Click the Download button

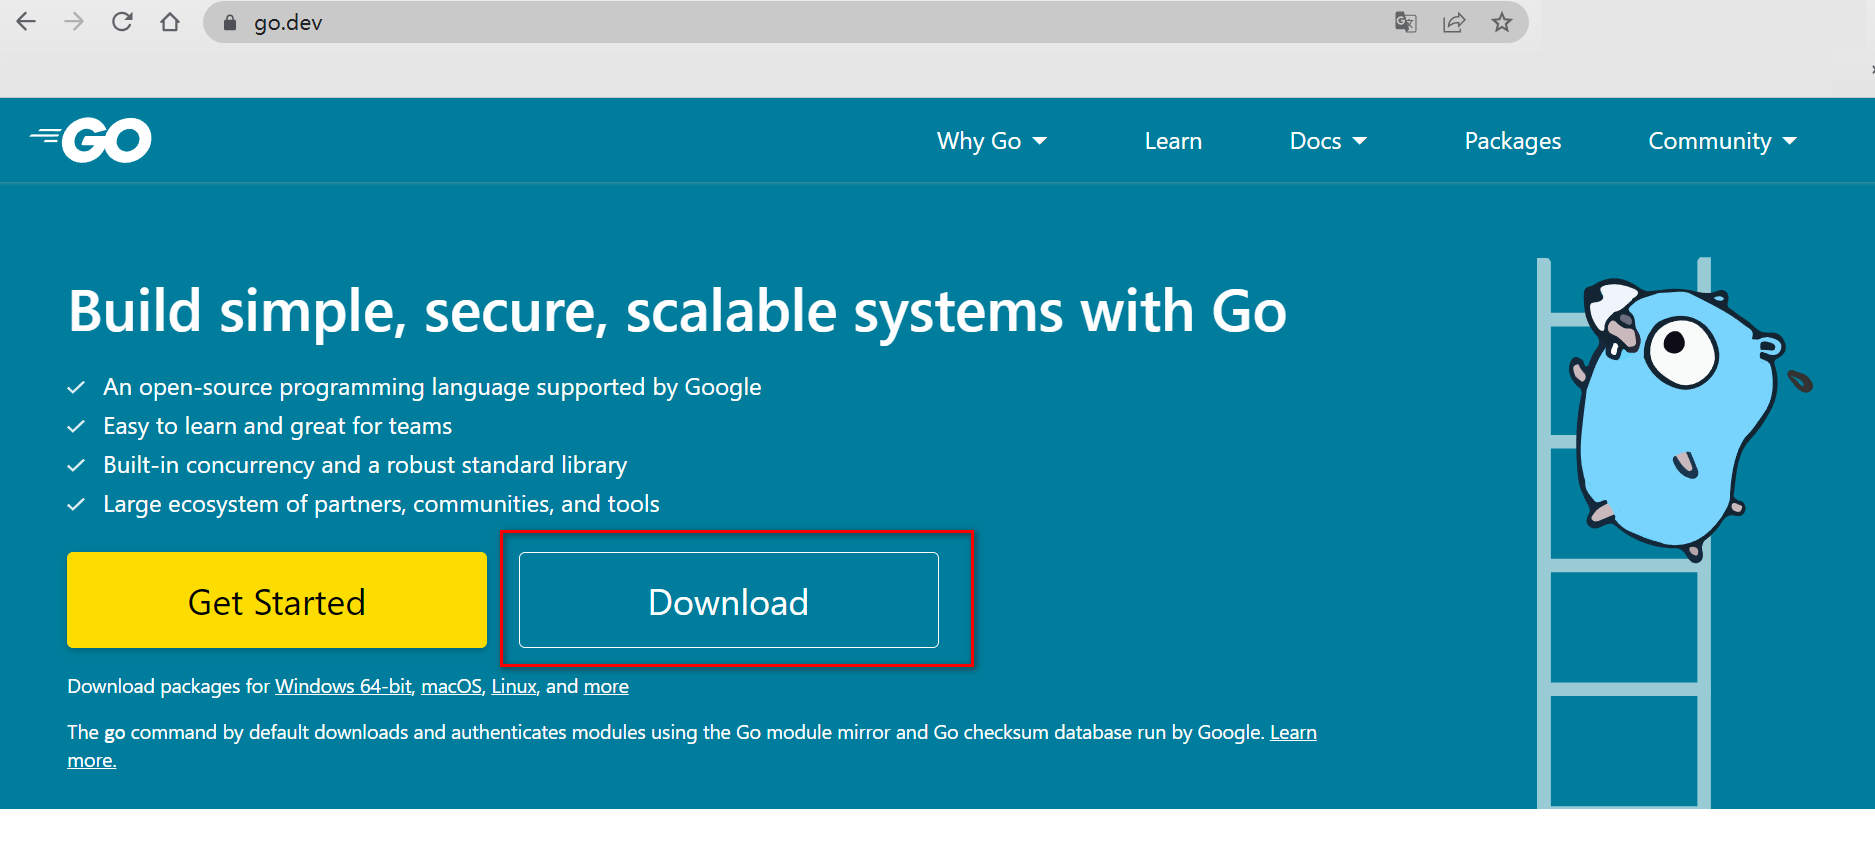(x=729, y=600)
